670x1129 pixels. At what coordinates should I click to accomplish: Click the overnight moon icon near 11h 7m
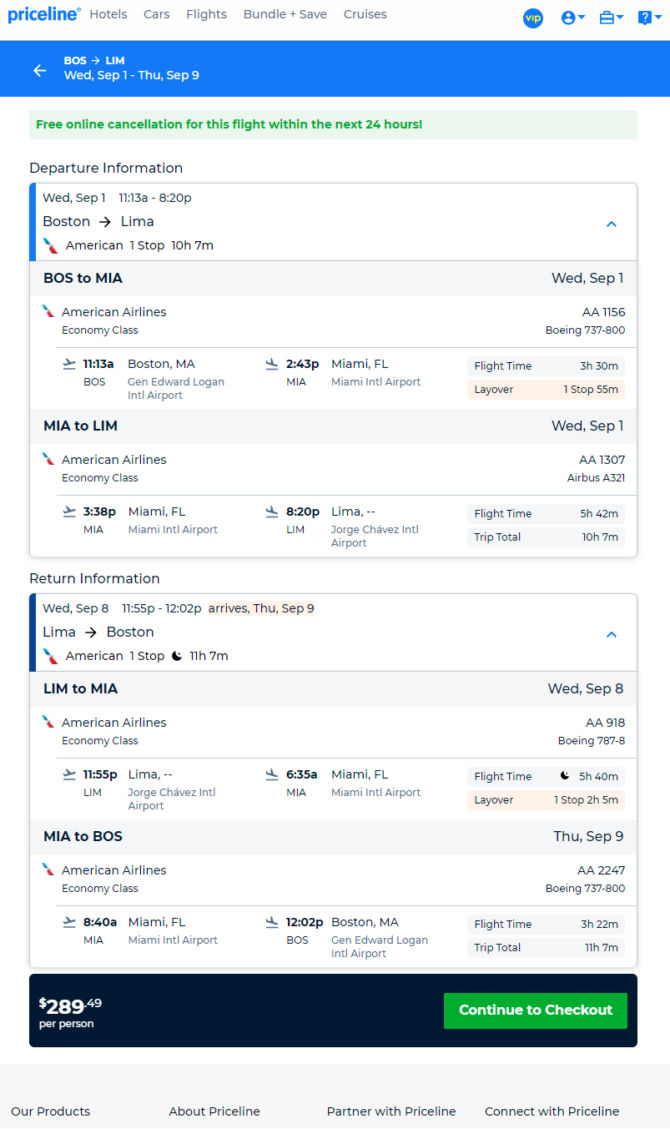click(176, 656)
